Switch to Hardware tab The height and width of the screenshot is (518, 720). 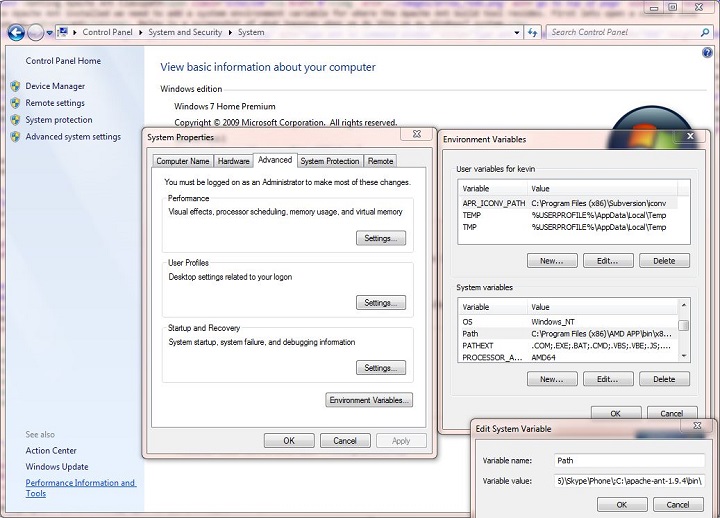(233, 161)
